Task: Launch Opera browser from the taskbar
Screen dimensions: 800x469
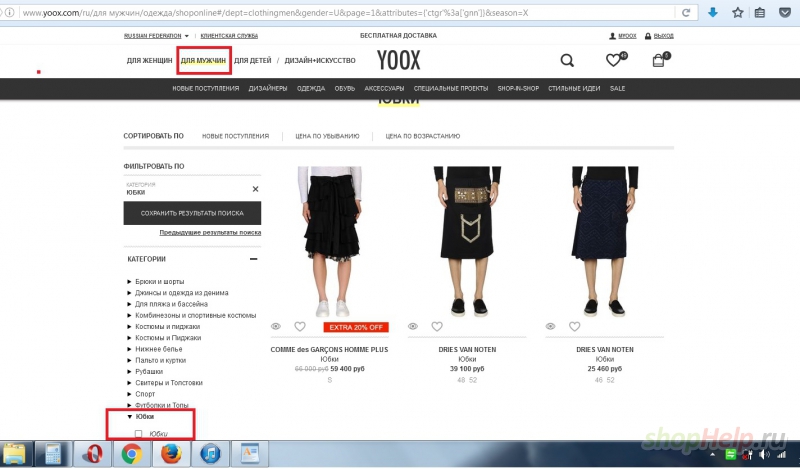Action: [92, 454]
